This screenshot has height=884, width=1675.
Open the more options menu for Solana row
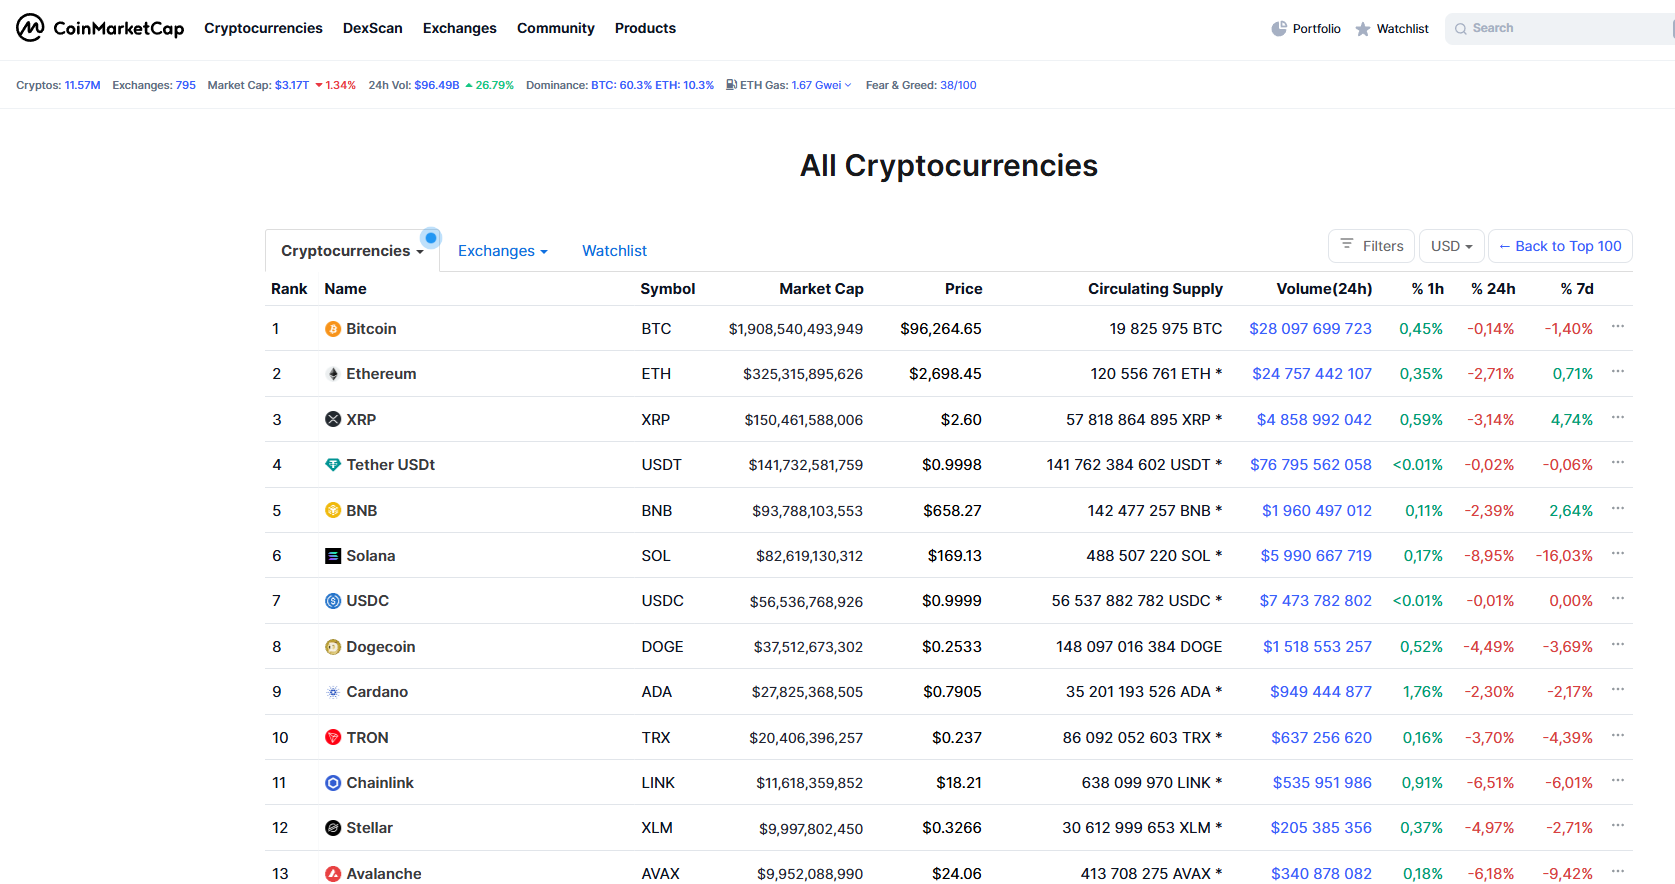point(1618,554)
